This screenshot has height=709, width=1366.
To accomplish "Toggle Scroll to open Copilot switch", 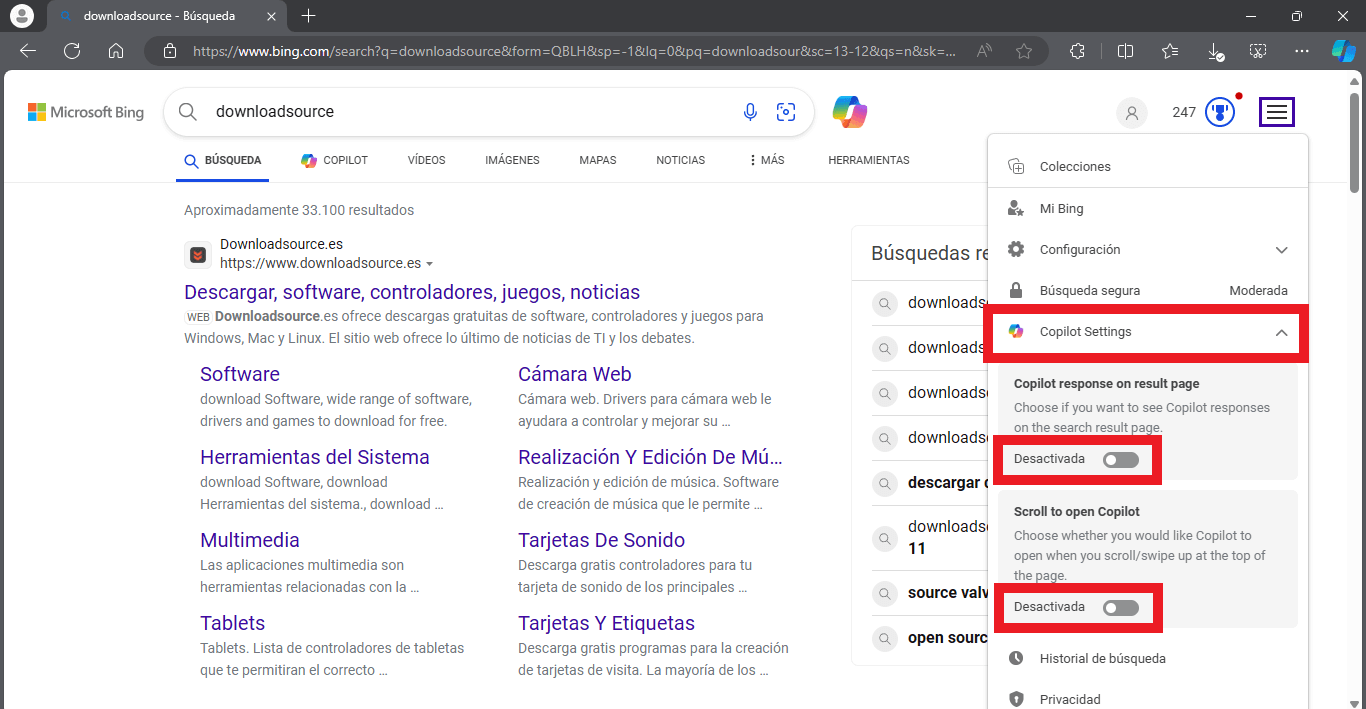I will [1120, 608].
